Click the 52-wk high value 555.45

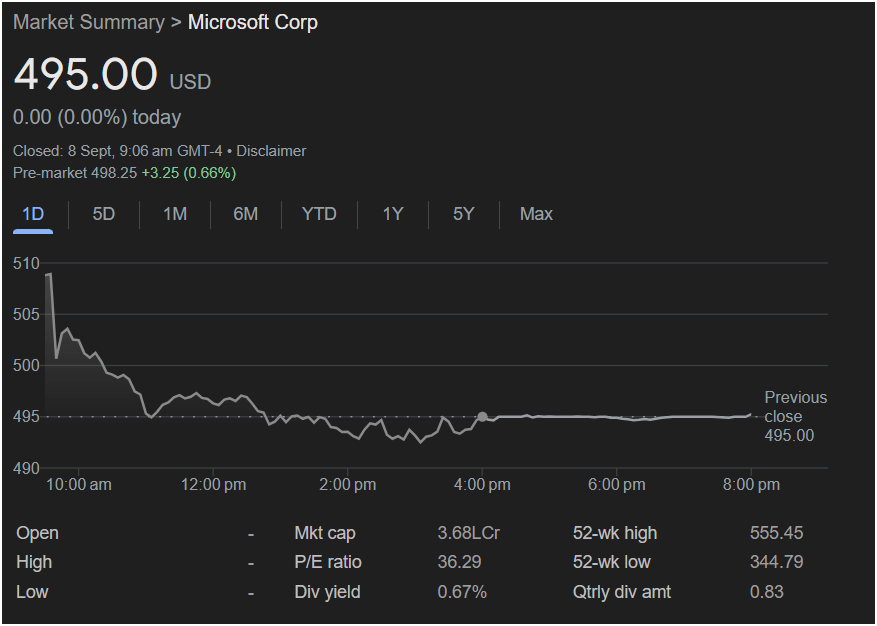pyautogui.click(x=776, y=533)
